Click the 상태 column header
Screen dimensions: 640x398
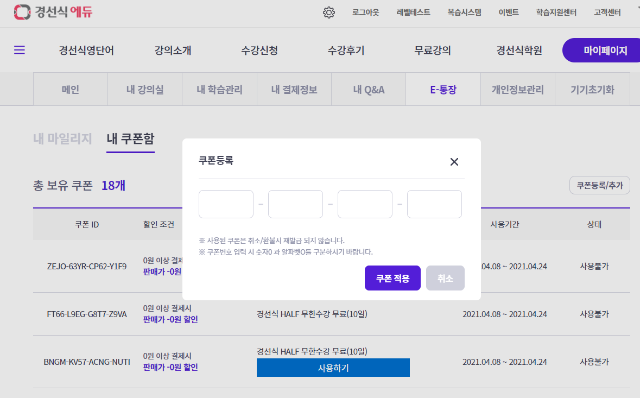(594, 225)
